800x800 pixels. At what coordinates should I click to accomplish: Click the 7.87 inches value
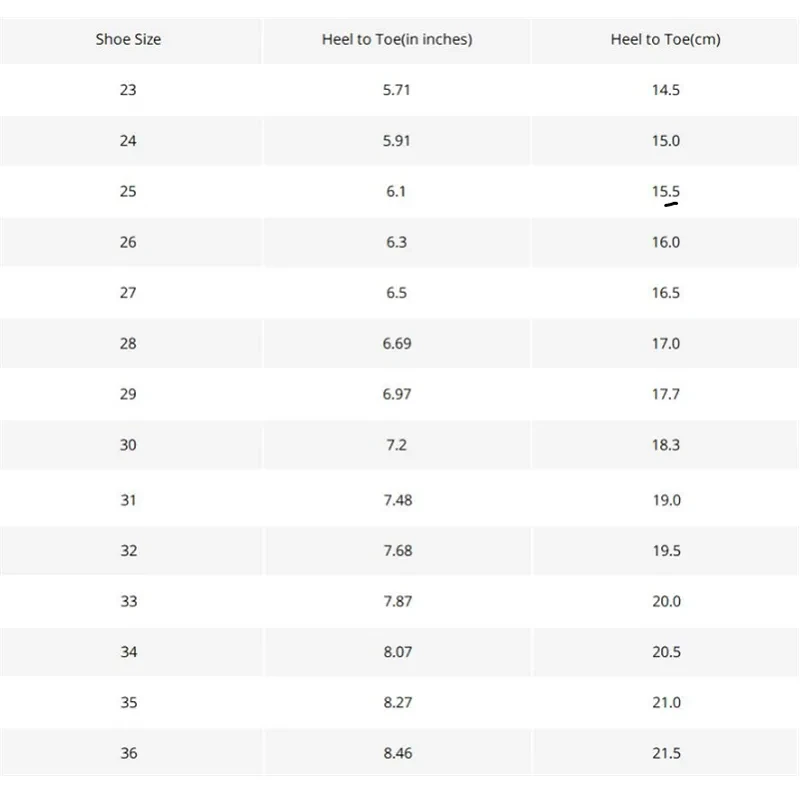(397, 601)
